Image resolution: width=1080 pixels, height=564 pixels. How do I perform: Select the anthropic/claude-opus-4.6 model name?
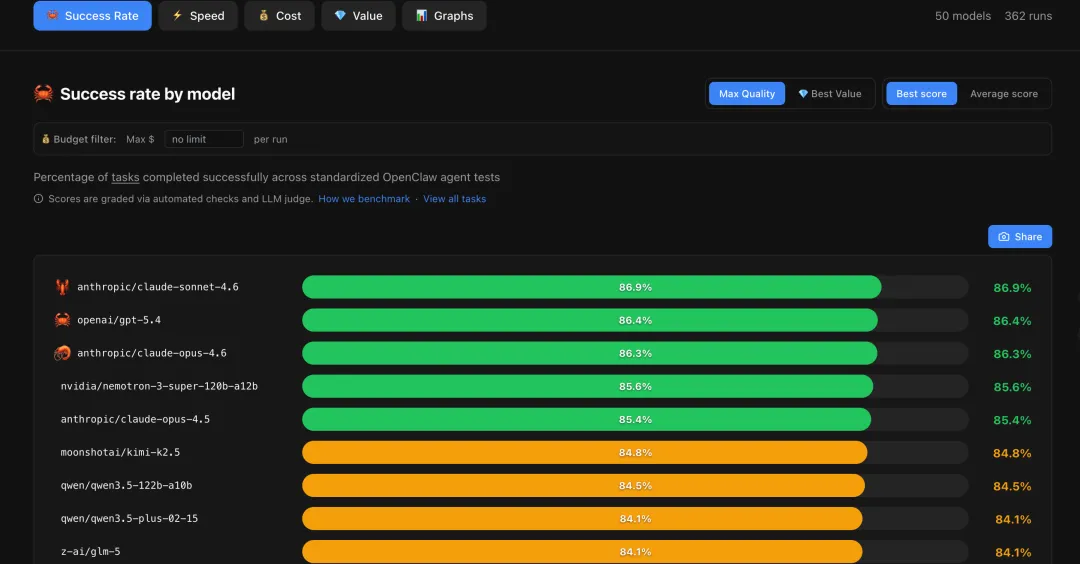[x=152, y=353]
